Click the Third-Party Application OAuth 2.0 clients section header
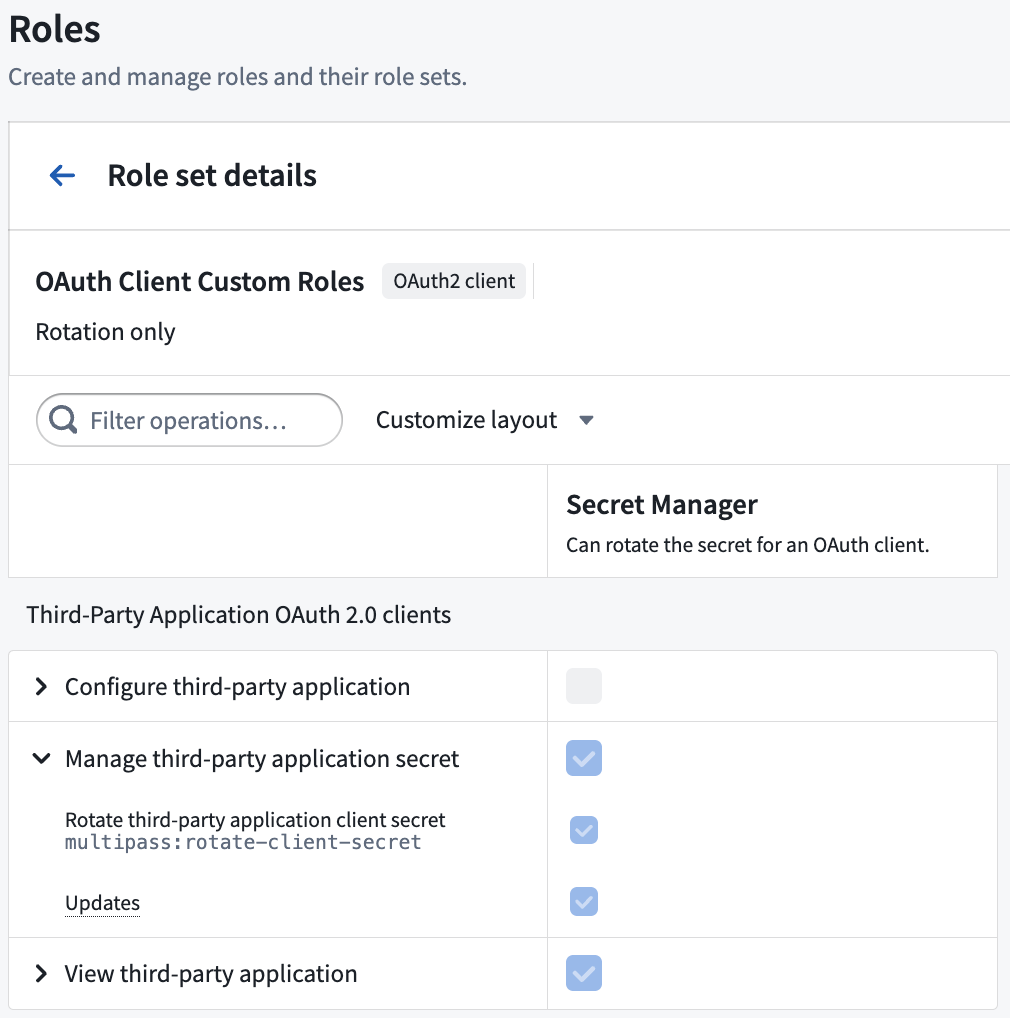This screenshot has width=1010, height=1018. coord(239,614)
